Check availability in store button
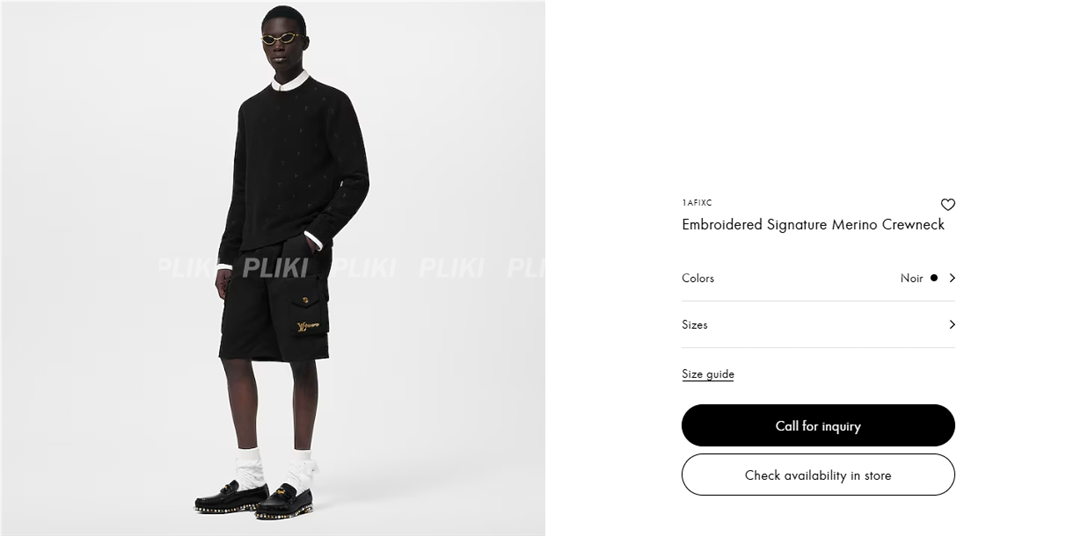Viewport: 1080px width, 536px height. coord(818,475)
